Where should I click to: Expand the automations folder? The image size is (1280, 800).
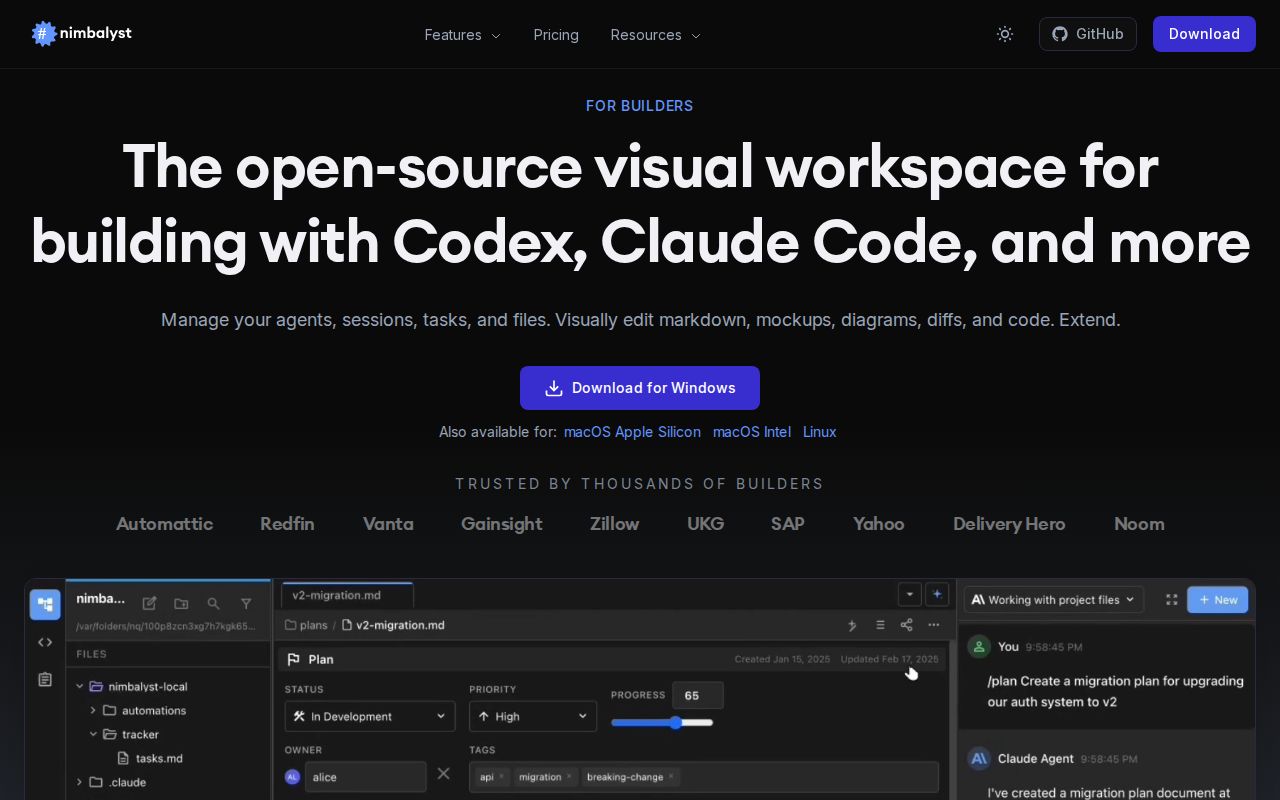pos(93,710)
